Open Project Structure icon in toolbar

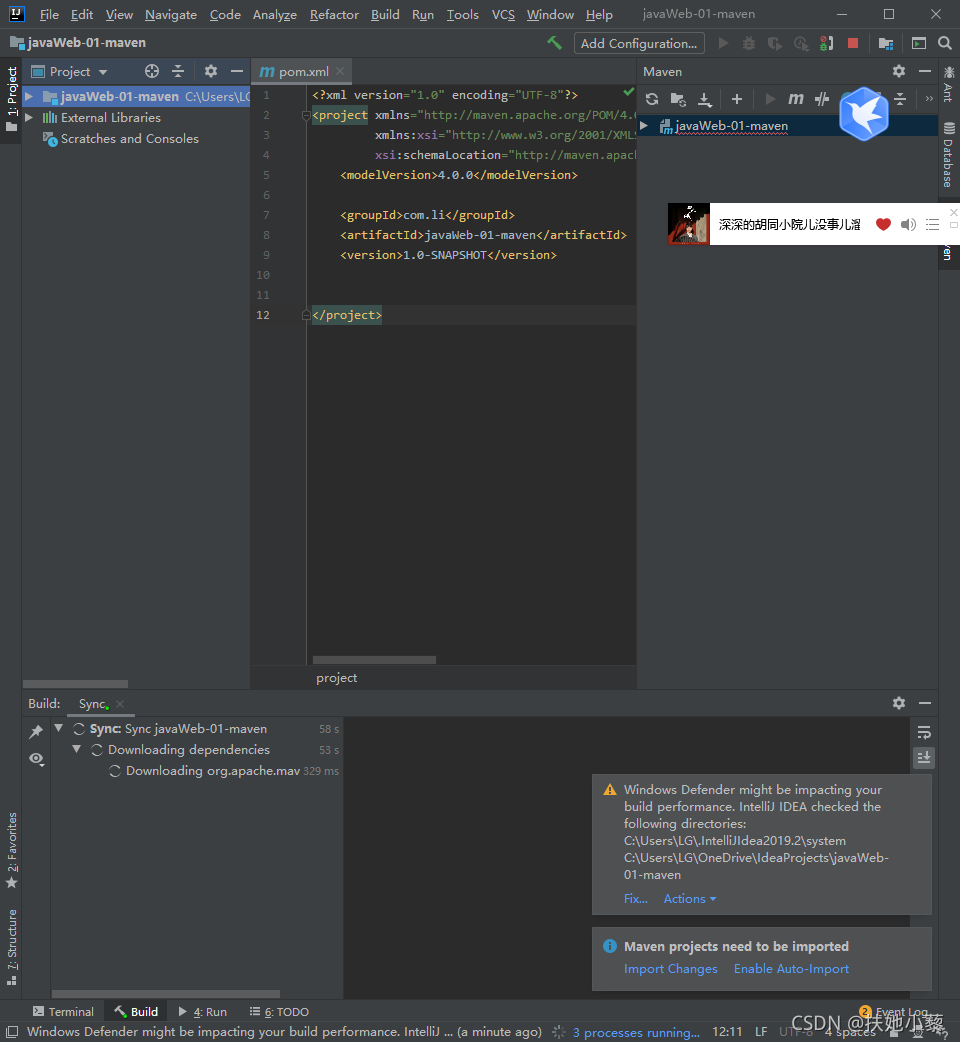click(x=886, y=43)
